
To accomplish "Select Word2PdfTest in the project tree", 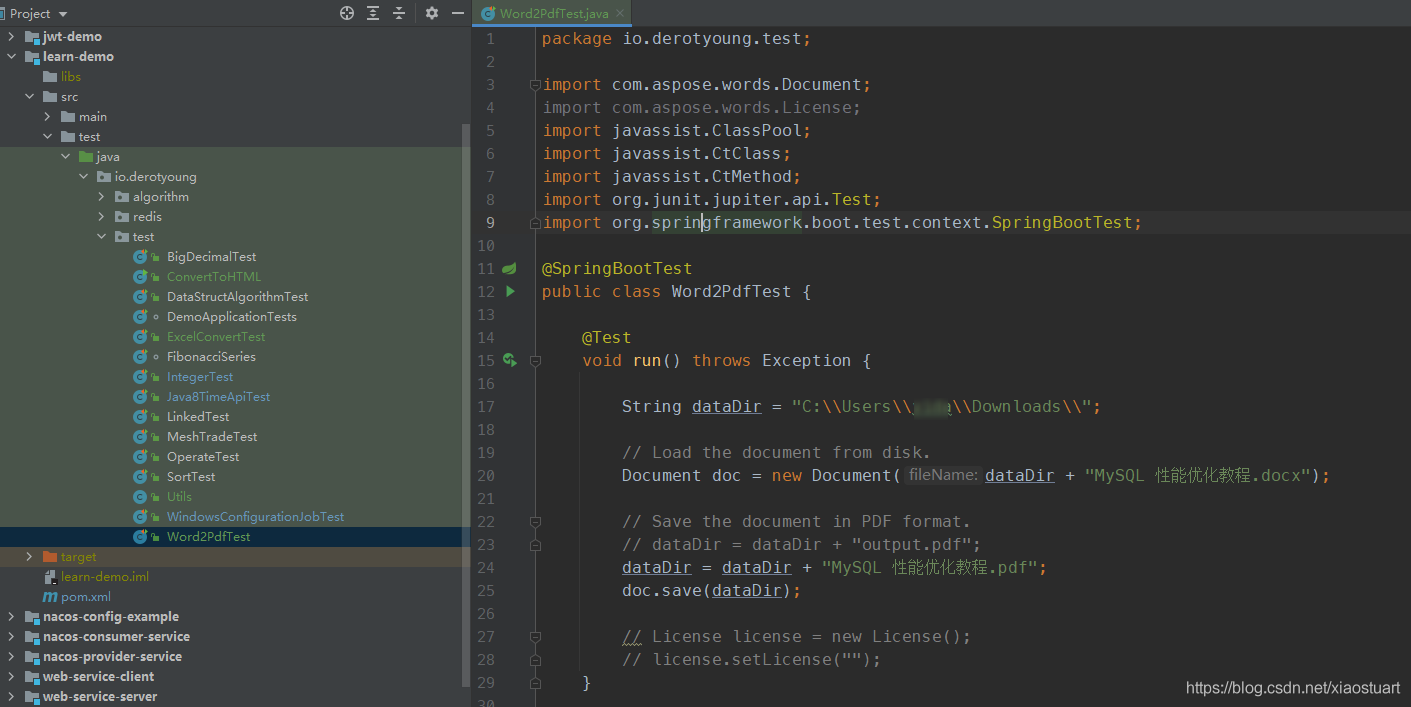I will (209, 537).
